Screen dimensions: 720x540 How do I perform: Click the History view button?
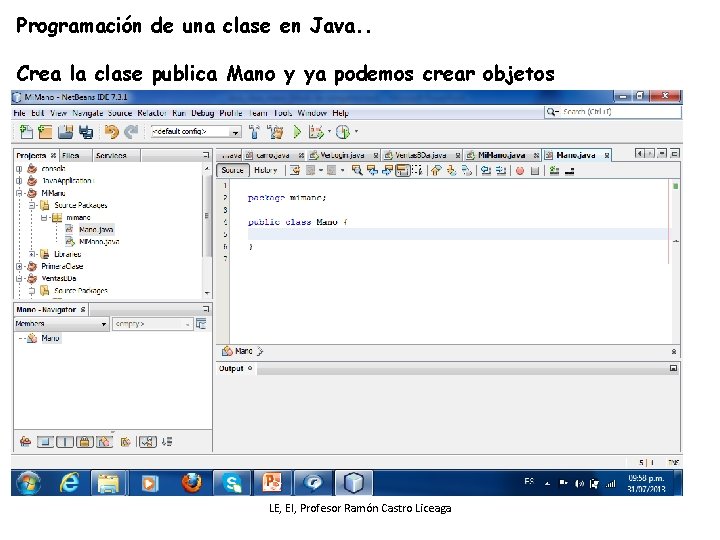pos(265,170)
